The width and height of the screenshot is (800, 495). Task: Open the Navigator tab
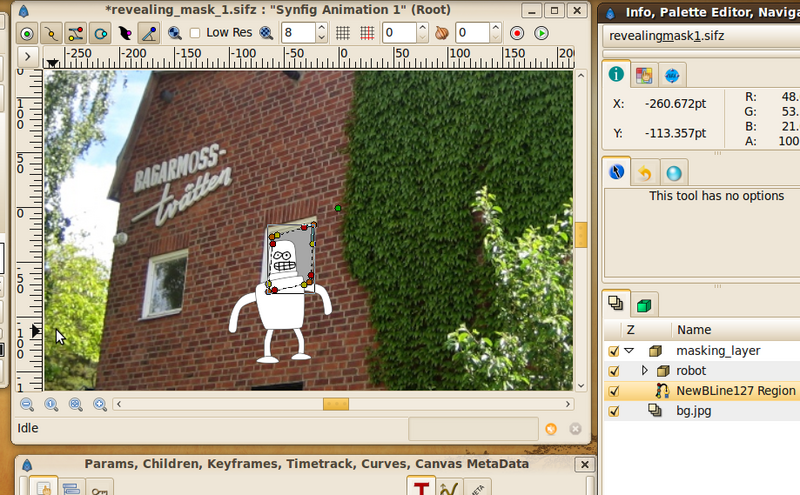[x=672, y=76]
